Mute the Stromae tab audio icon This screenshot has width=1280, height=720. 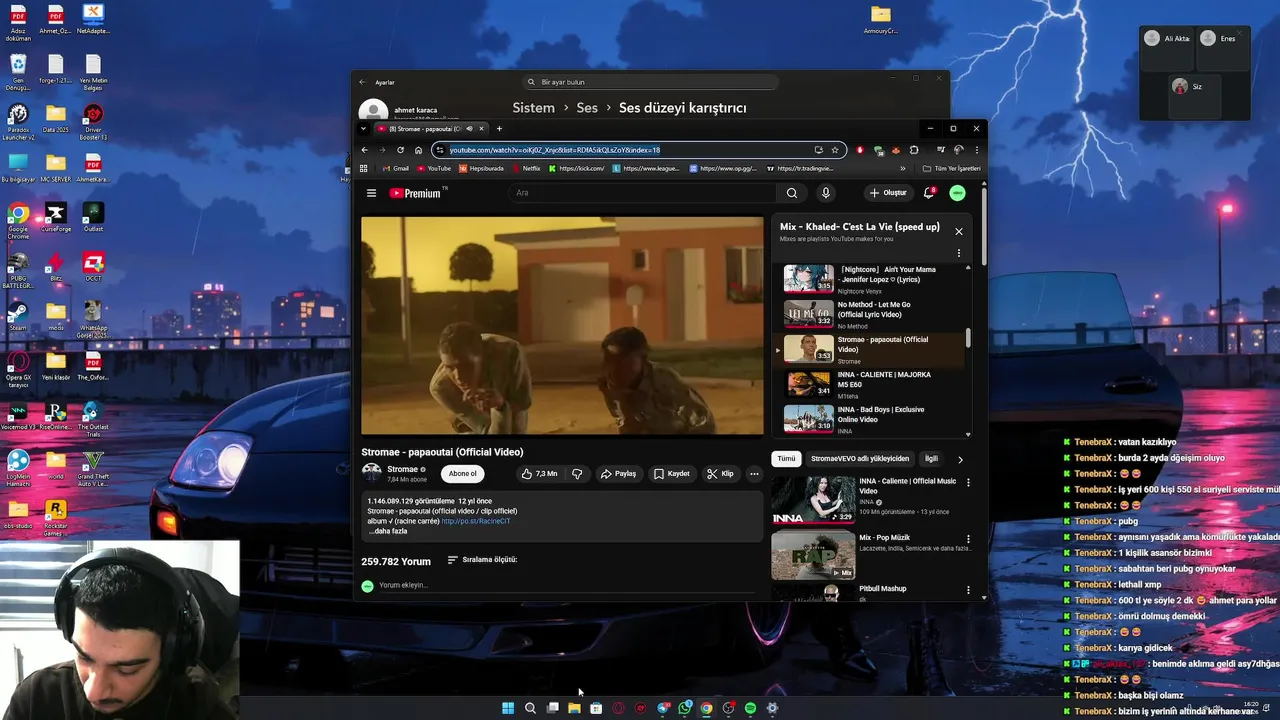[468, 128]
